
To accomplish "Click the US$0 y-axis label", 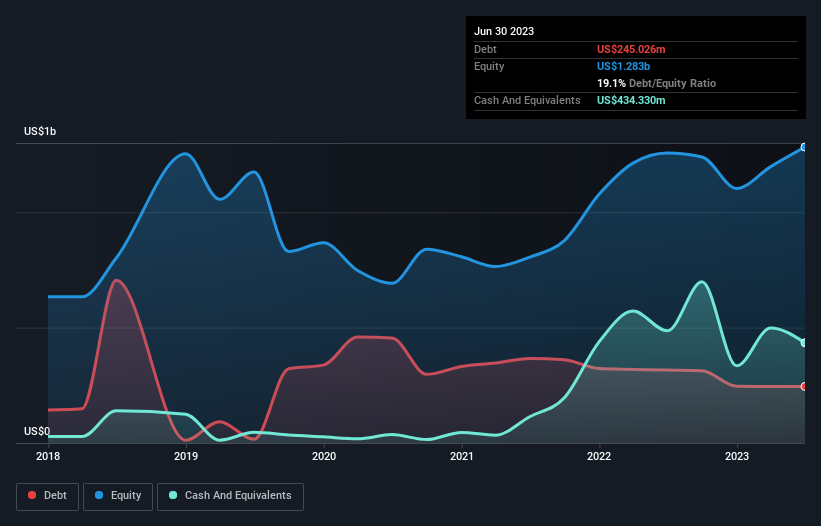I will 37,431.
